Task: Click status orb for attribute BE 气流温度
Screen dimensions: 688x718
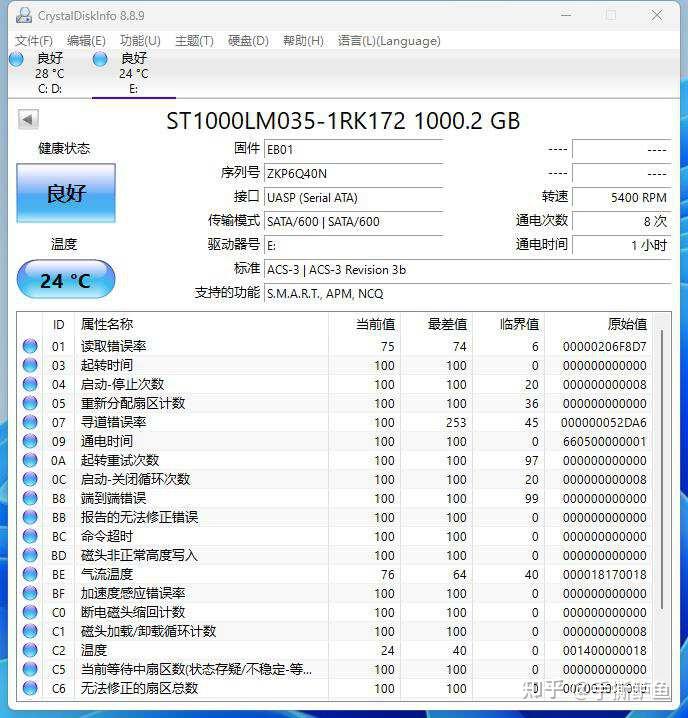Action: [x=30, y=574]
